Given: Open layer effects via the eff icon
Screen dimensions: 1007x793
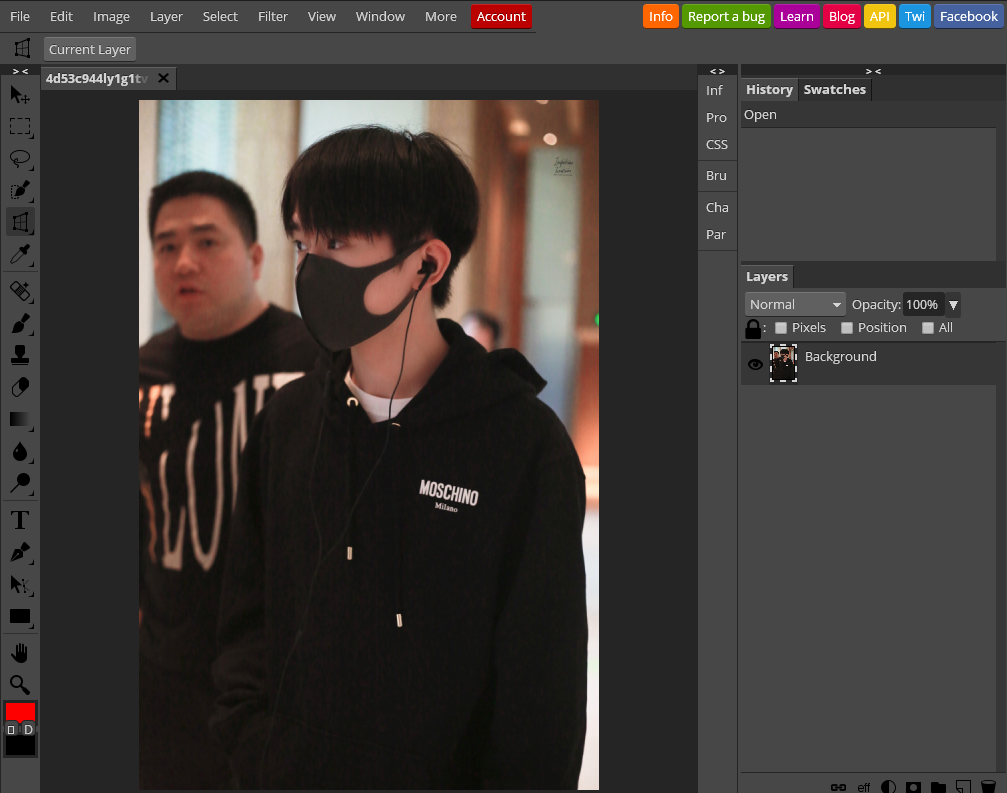Looking at the screenshot, I should [864, 787].
